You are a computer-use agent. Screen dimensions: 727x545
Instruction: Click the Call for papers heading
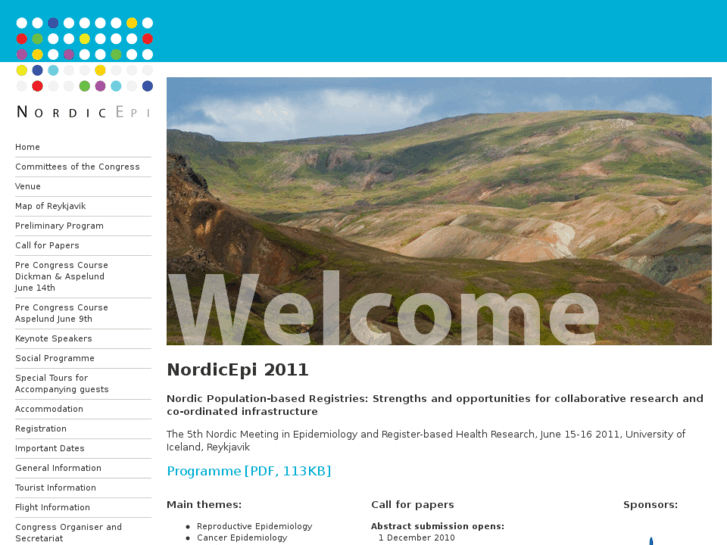point(413,505)
